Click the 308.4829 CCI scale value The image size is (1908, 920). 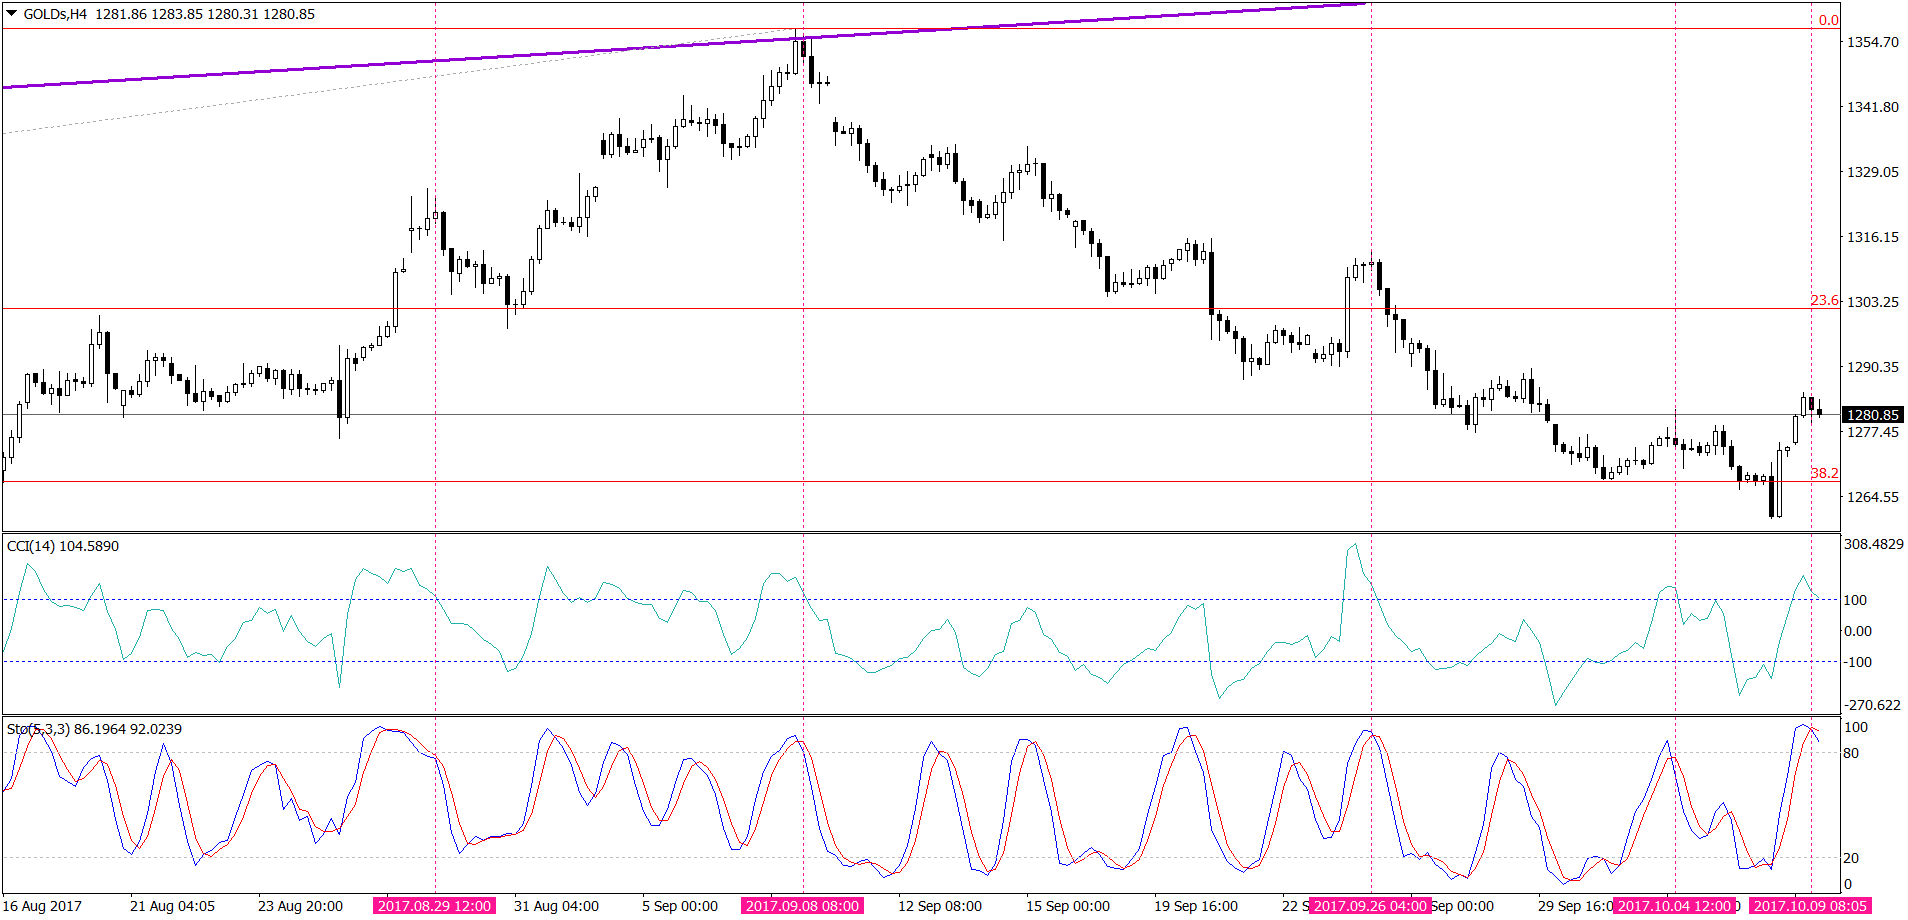tap(1874, 544)
